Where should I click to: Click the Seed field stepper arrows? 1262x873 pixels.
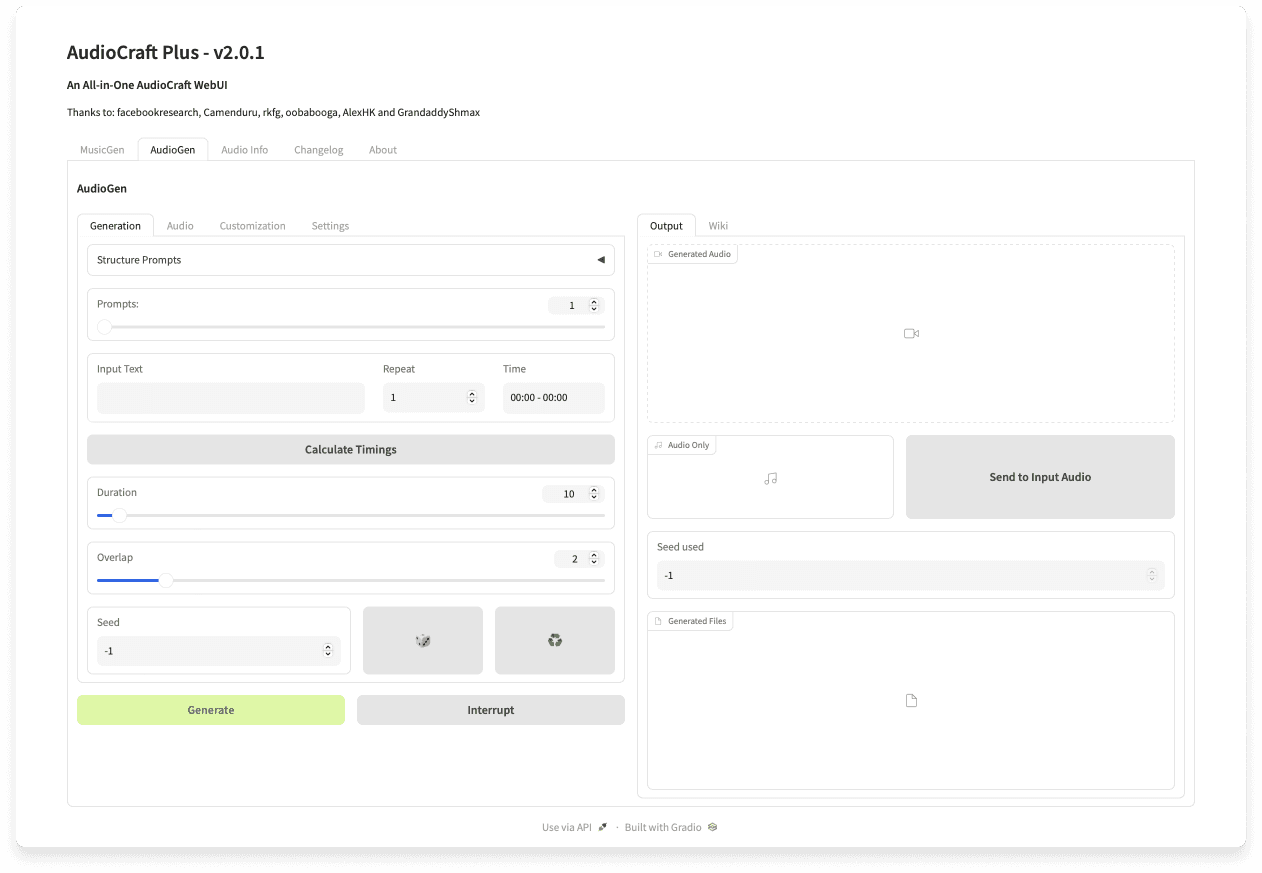point(328,651)
